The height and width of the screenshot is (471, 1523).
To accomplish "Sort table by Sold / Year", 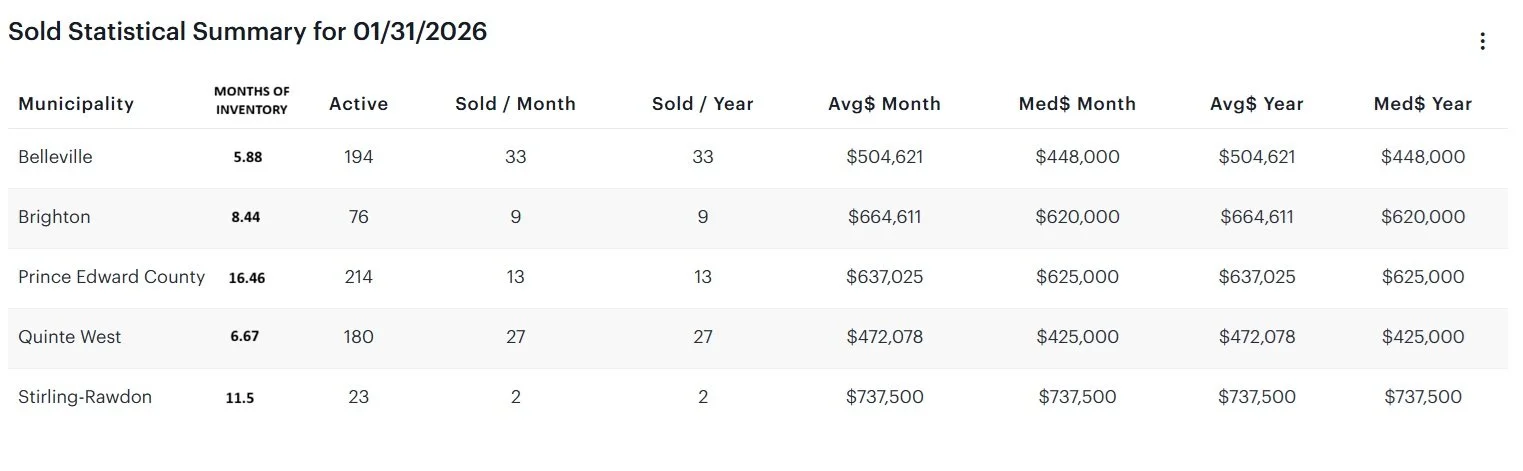I will coord(702,104).
